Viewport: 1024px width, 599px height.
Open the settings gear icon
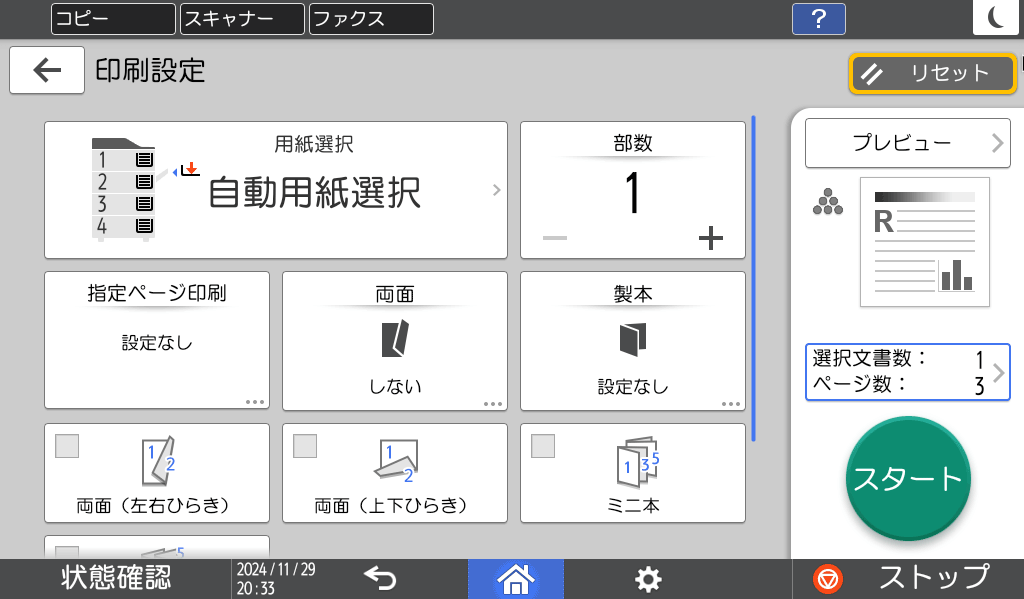[x=647, y=578]
